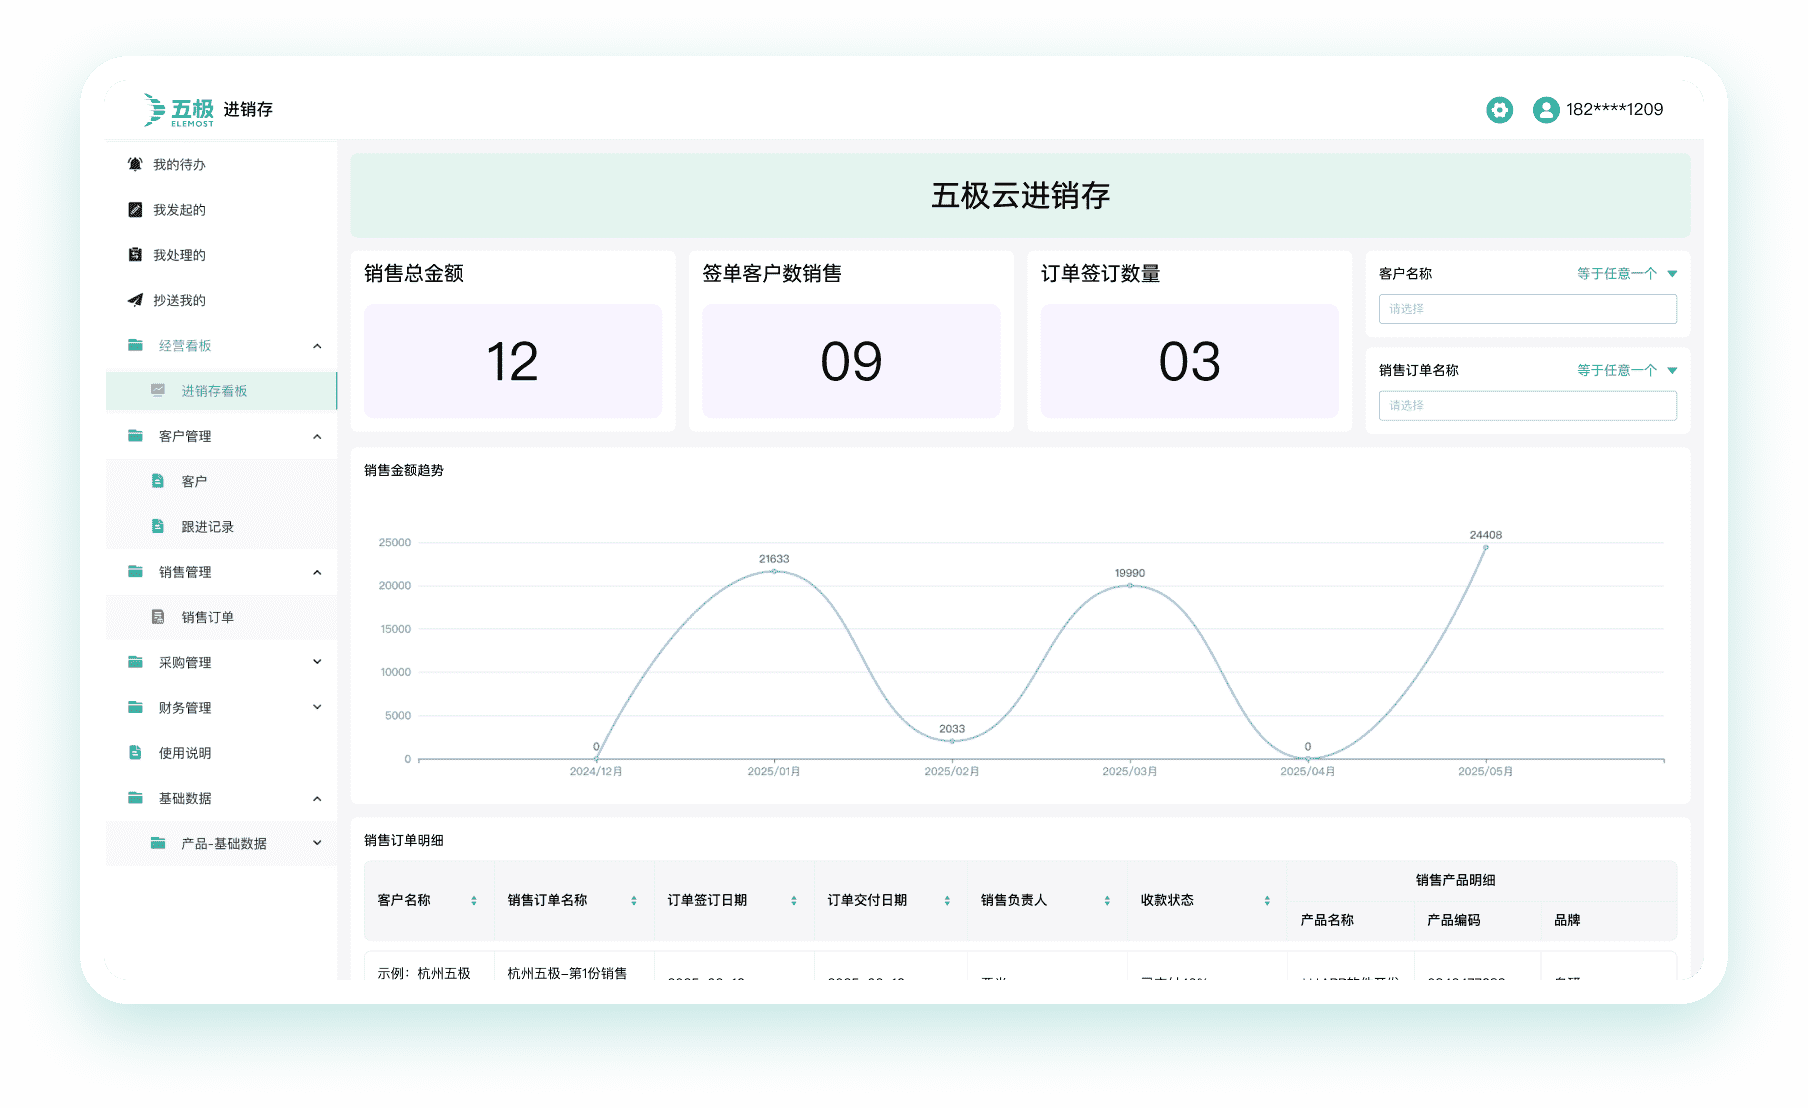Open the green settings gear icon
Screen dimensions: 1808x1108
[x=1499, y=110]
